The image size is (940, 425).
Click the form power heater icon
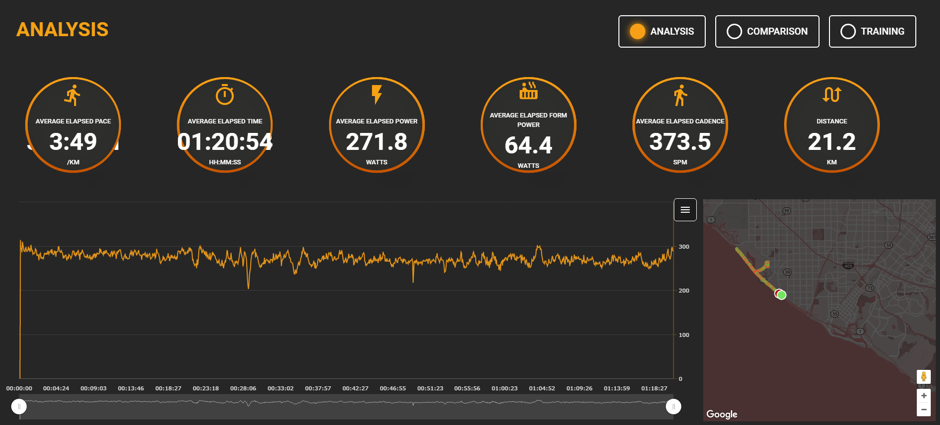pos(528,91)
